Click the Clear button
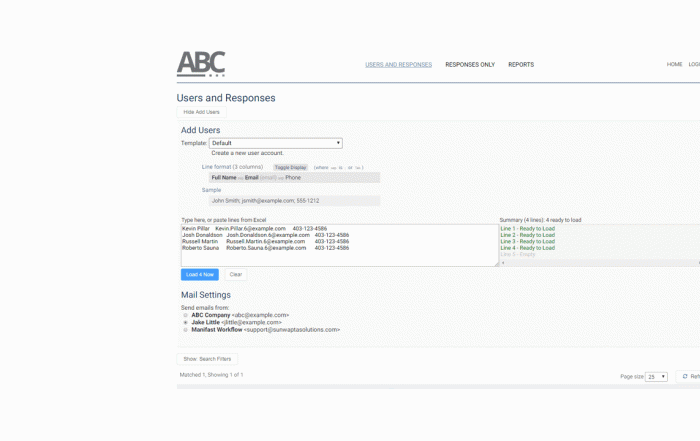The image size is (700, 441). [x=235, y=274]
